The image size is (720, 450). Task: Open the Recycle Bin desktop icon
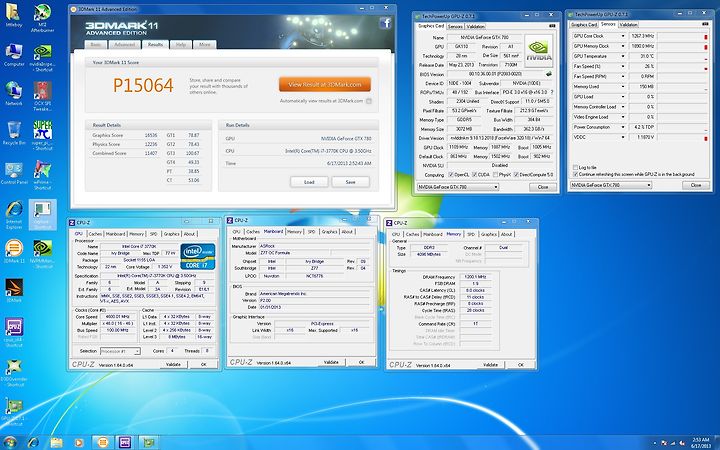pos(14,131)
